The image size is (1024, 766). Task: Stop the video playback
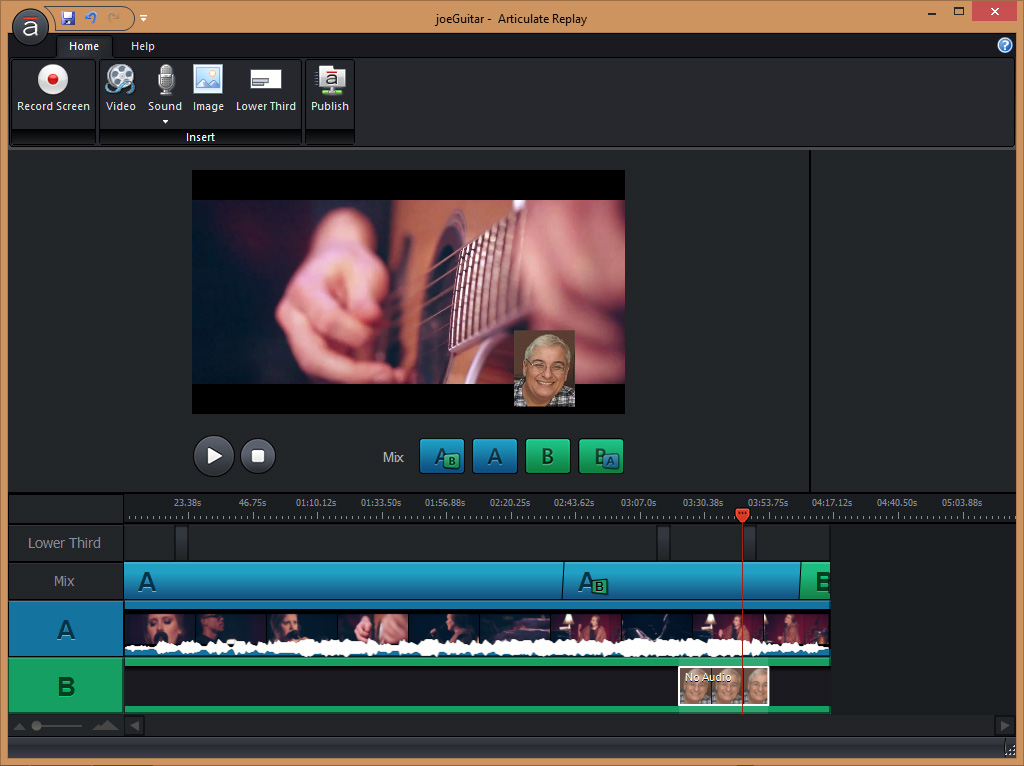point(257,456)
